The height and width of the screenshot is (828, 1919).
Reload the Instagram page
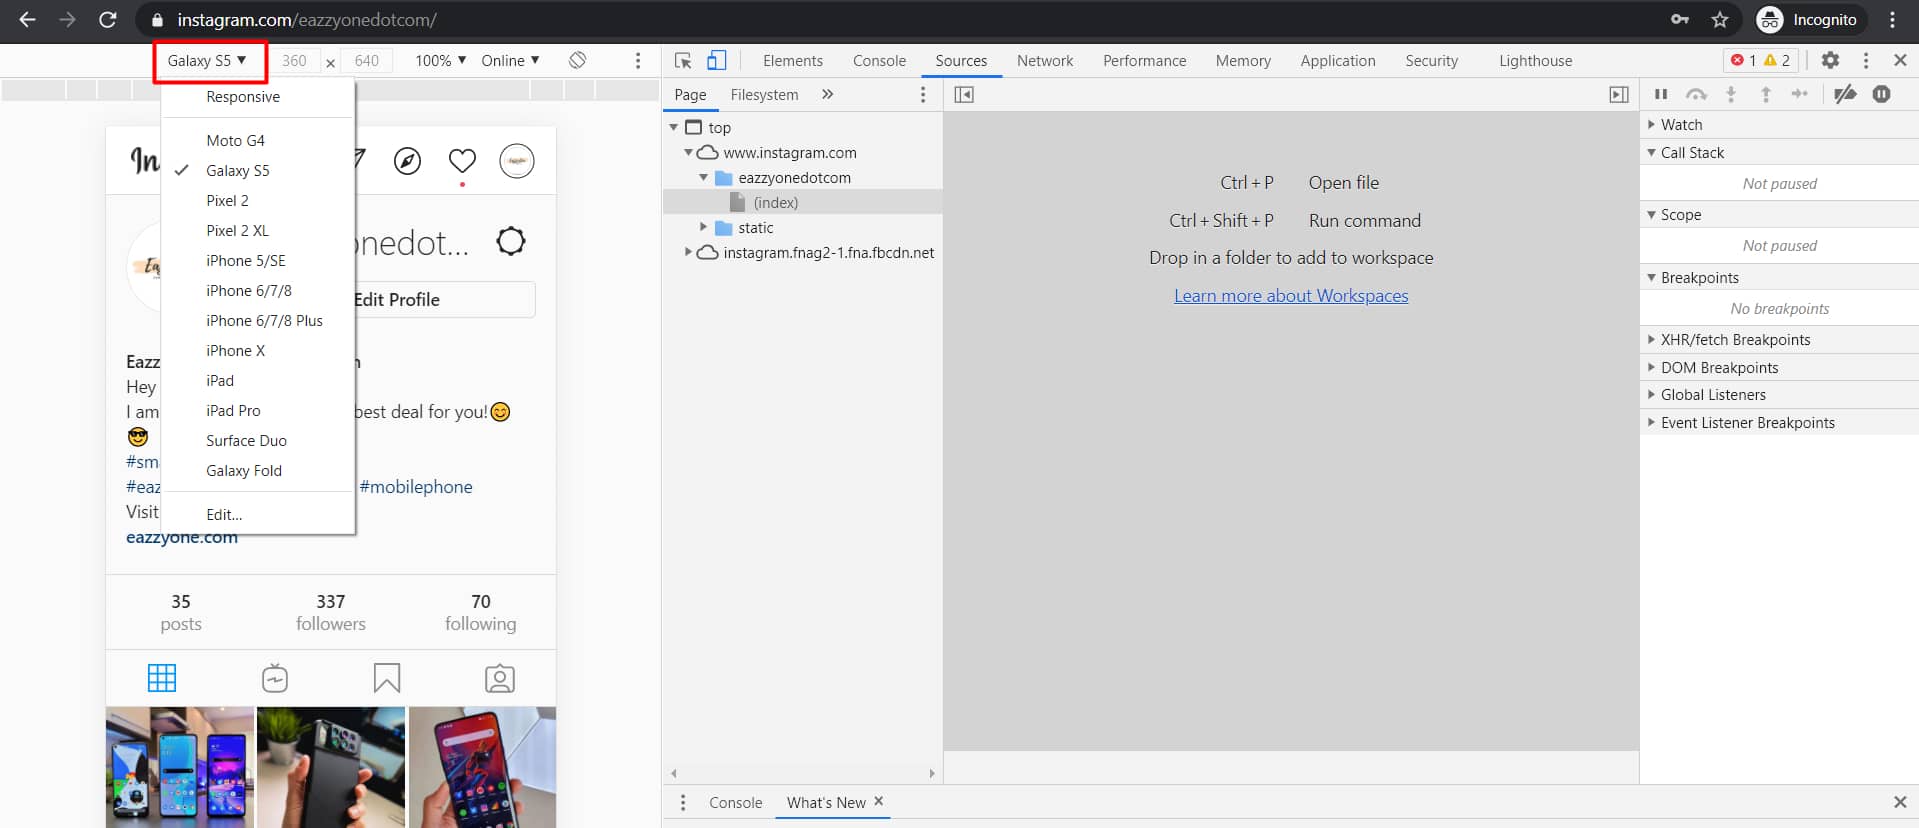[108, 20]
